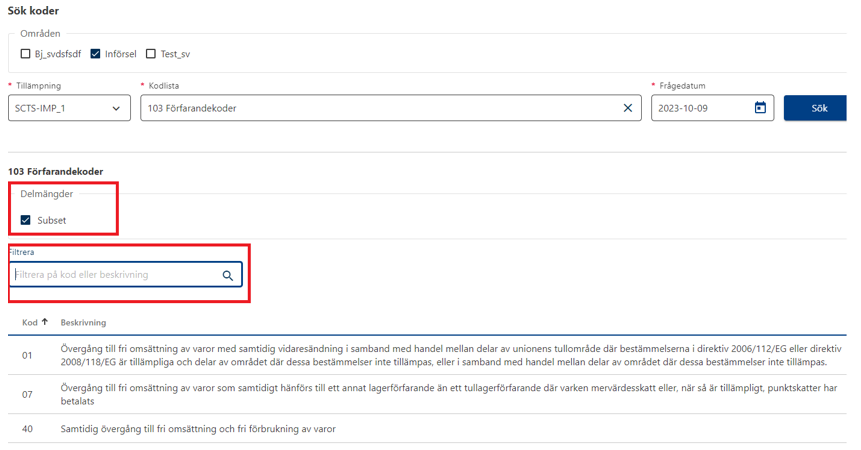
Task: Click the Kod column header text
Action: [29, 323]
